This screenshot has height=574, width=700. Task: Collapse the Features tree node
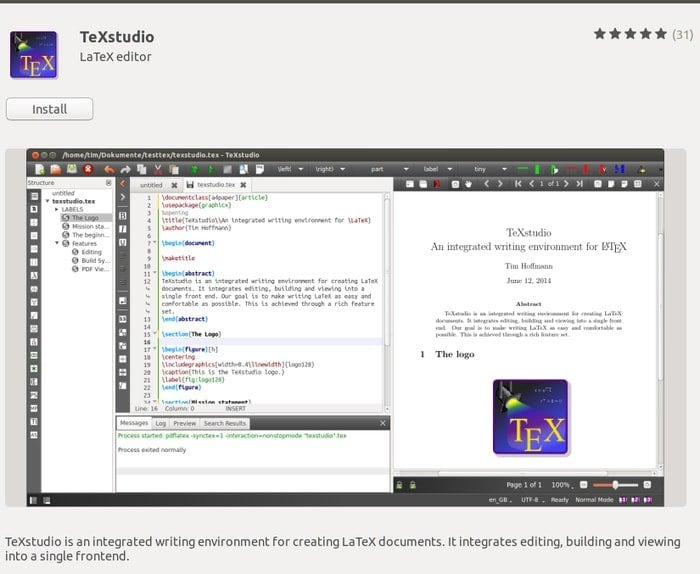click(57, 243)
